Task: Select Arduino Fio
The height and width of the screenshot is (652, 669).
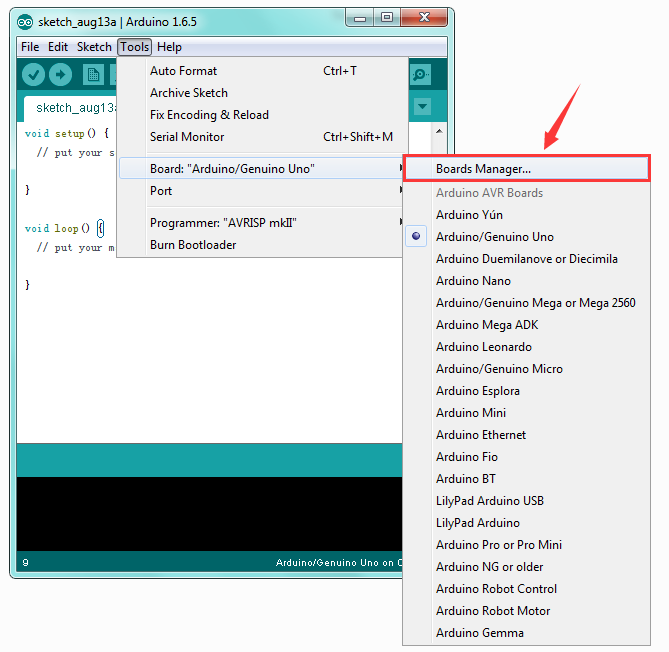Action: 526,457
